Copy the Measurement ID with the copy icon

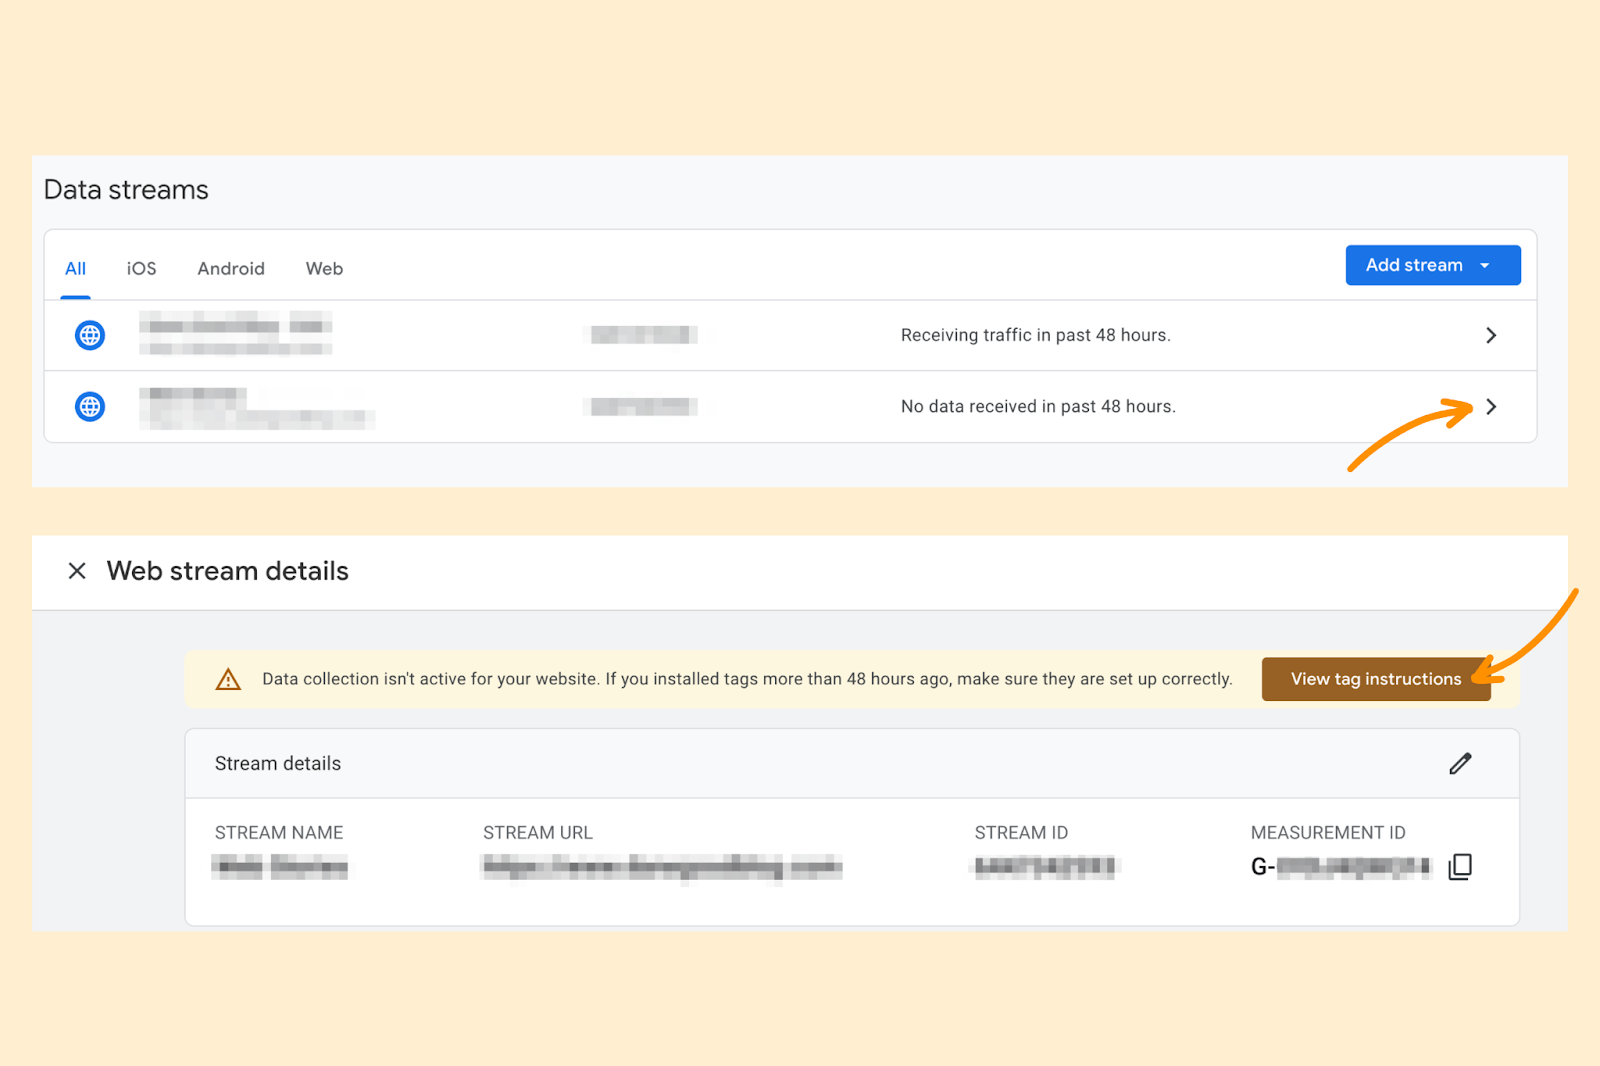tap(1460, 866)
